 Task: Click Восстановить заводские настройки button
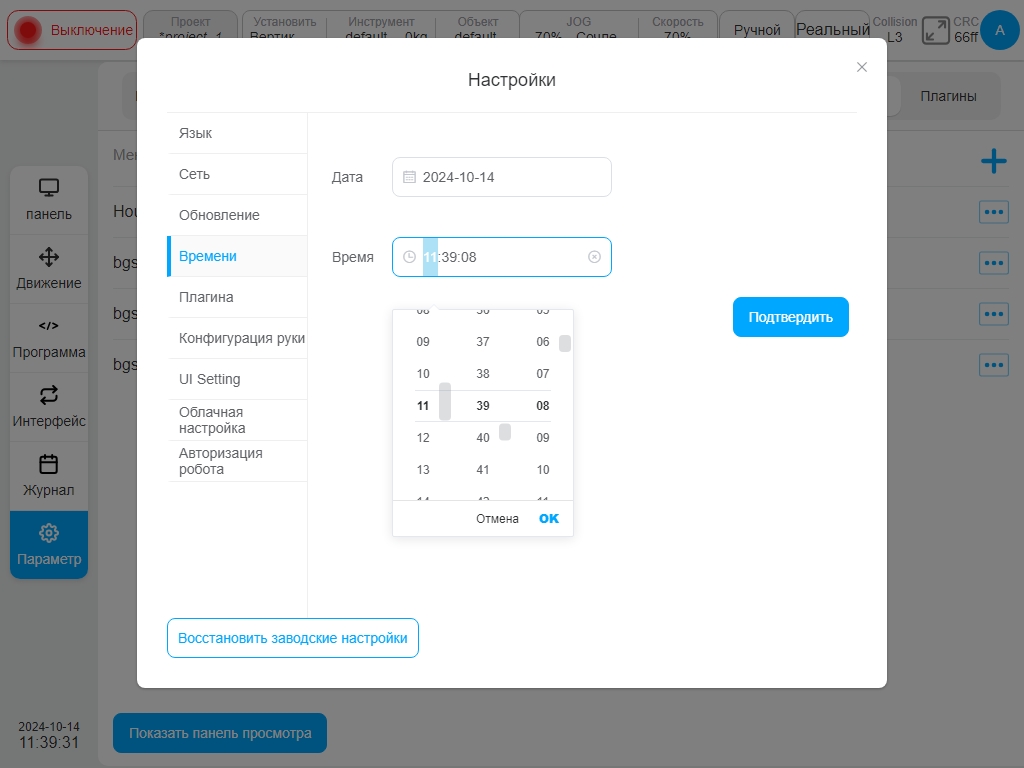[x=293, y=638]
